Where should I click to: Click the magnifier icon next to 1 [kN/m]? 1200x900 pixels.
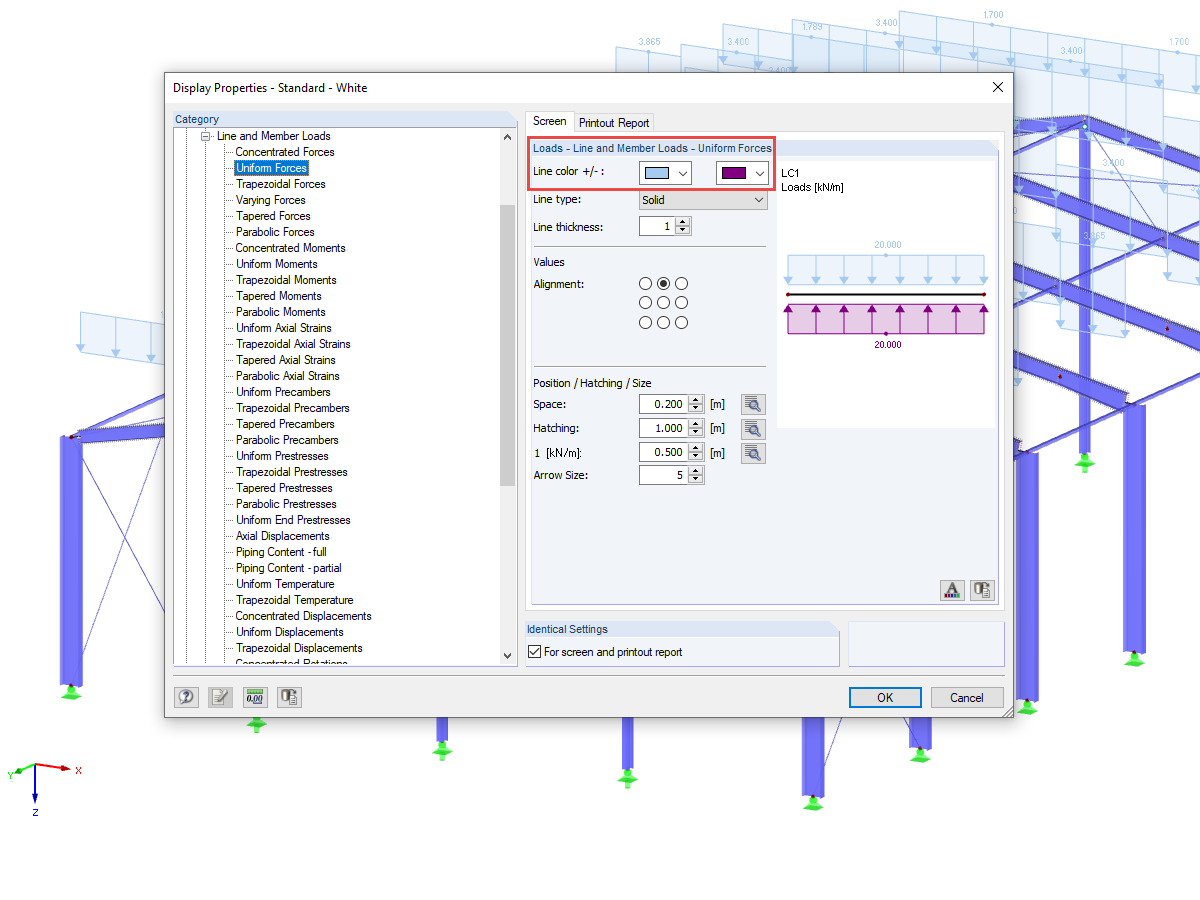tap(753, 452)
